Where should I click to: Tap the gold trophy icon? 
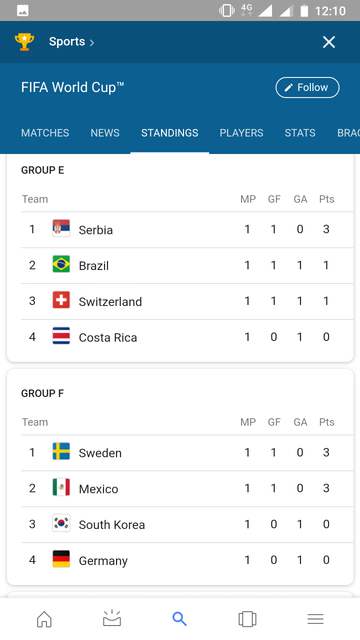click(x=24, y=42)
